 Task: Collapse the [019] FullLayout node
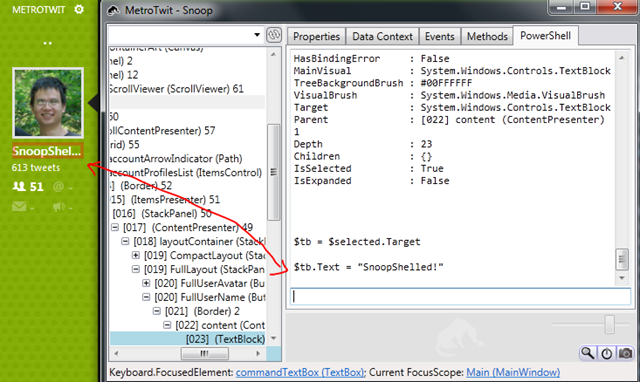tap(136, 269)
